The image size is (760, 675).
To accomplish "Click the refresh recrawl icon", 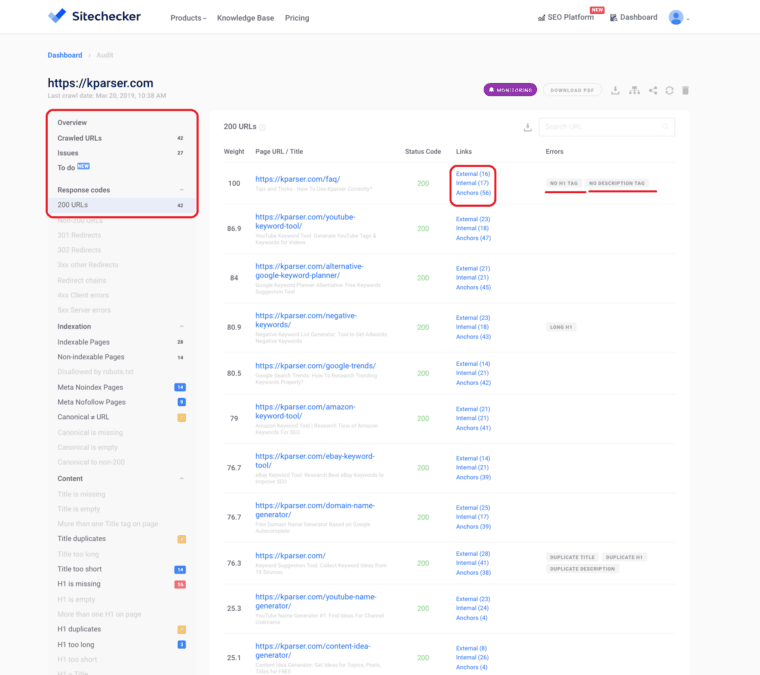I will (x=670, y=90).
